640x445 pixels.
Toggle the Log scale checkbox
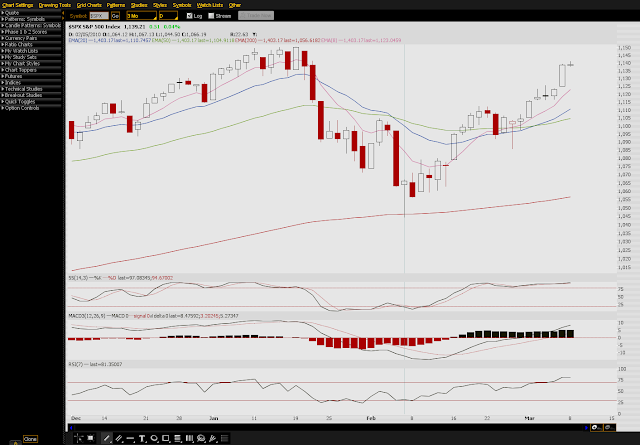tap(189, 16)
